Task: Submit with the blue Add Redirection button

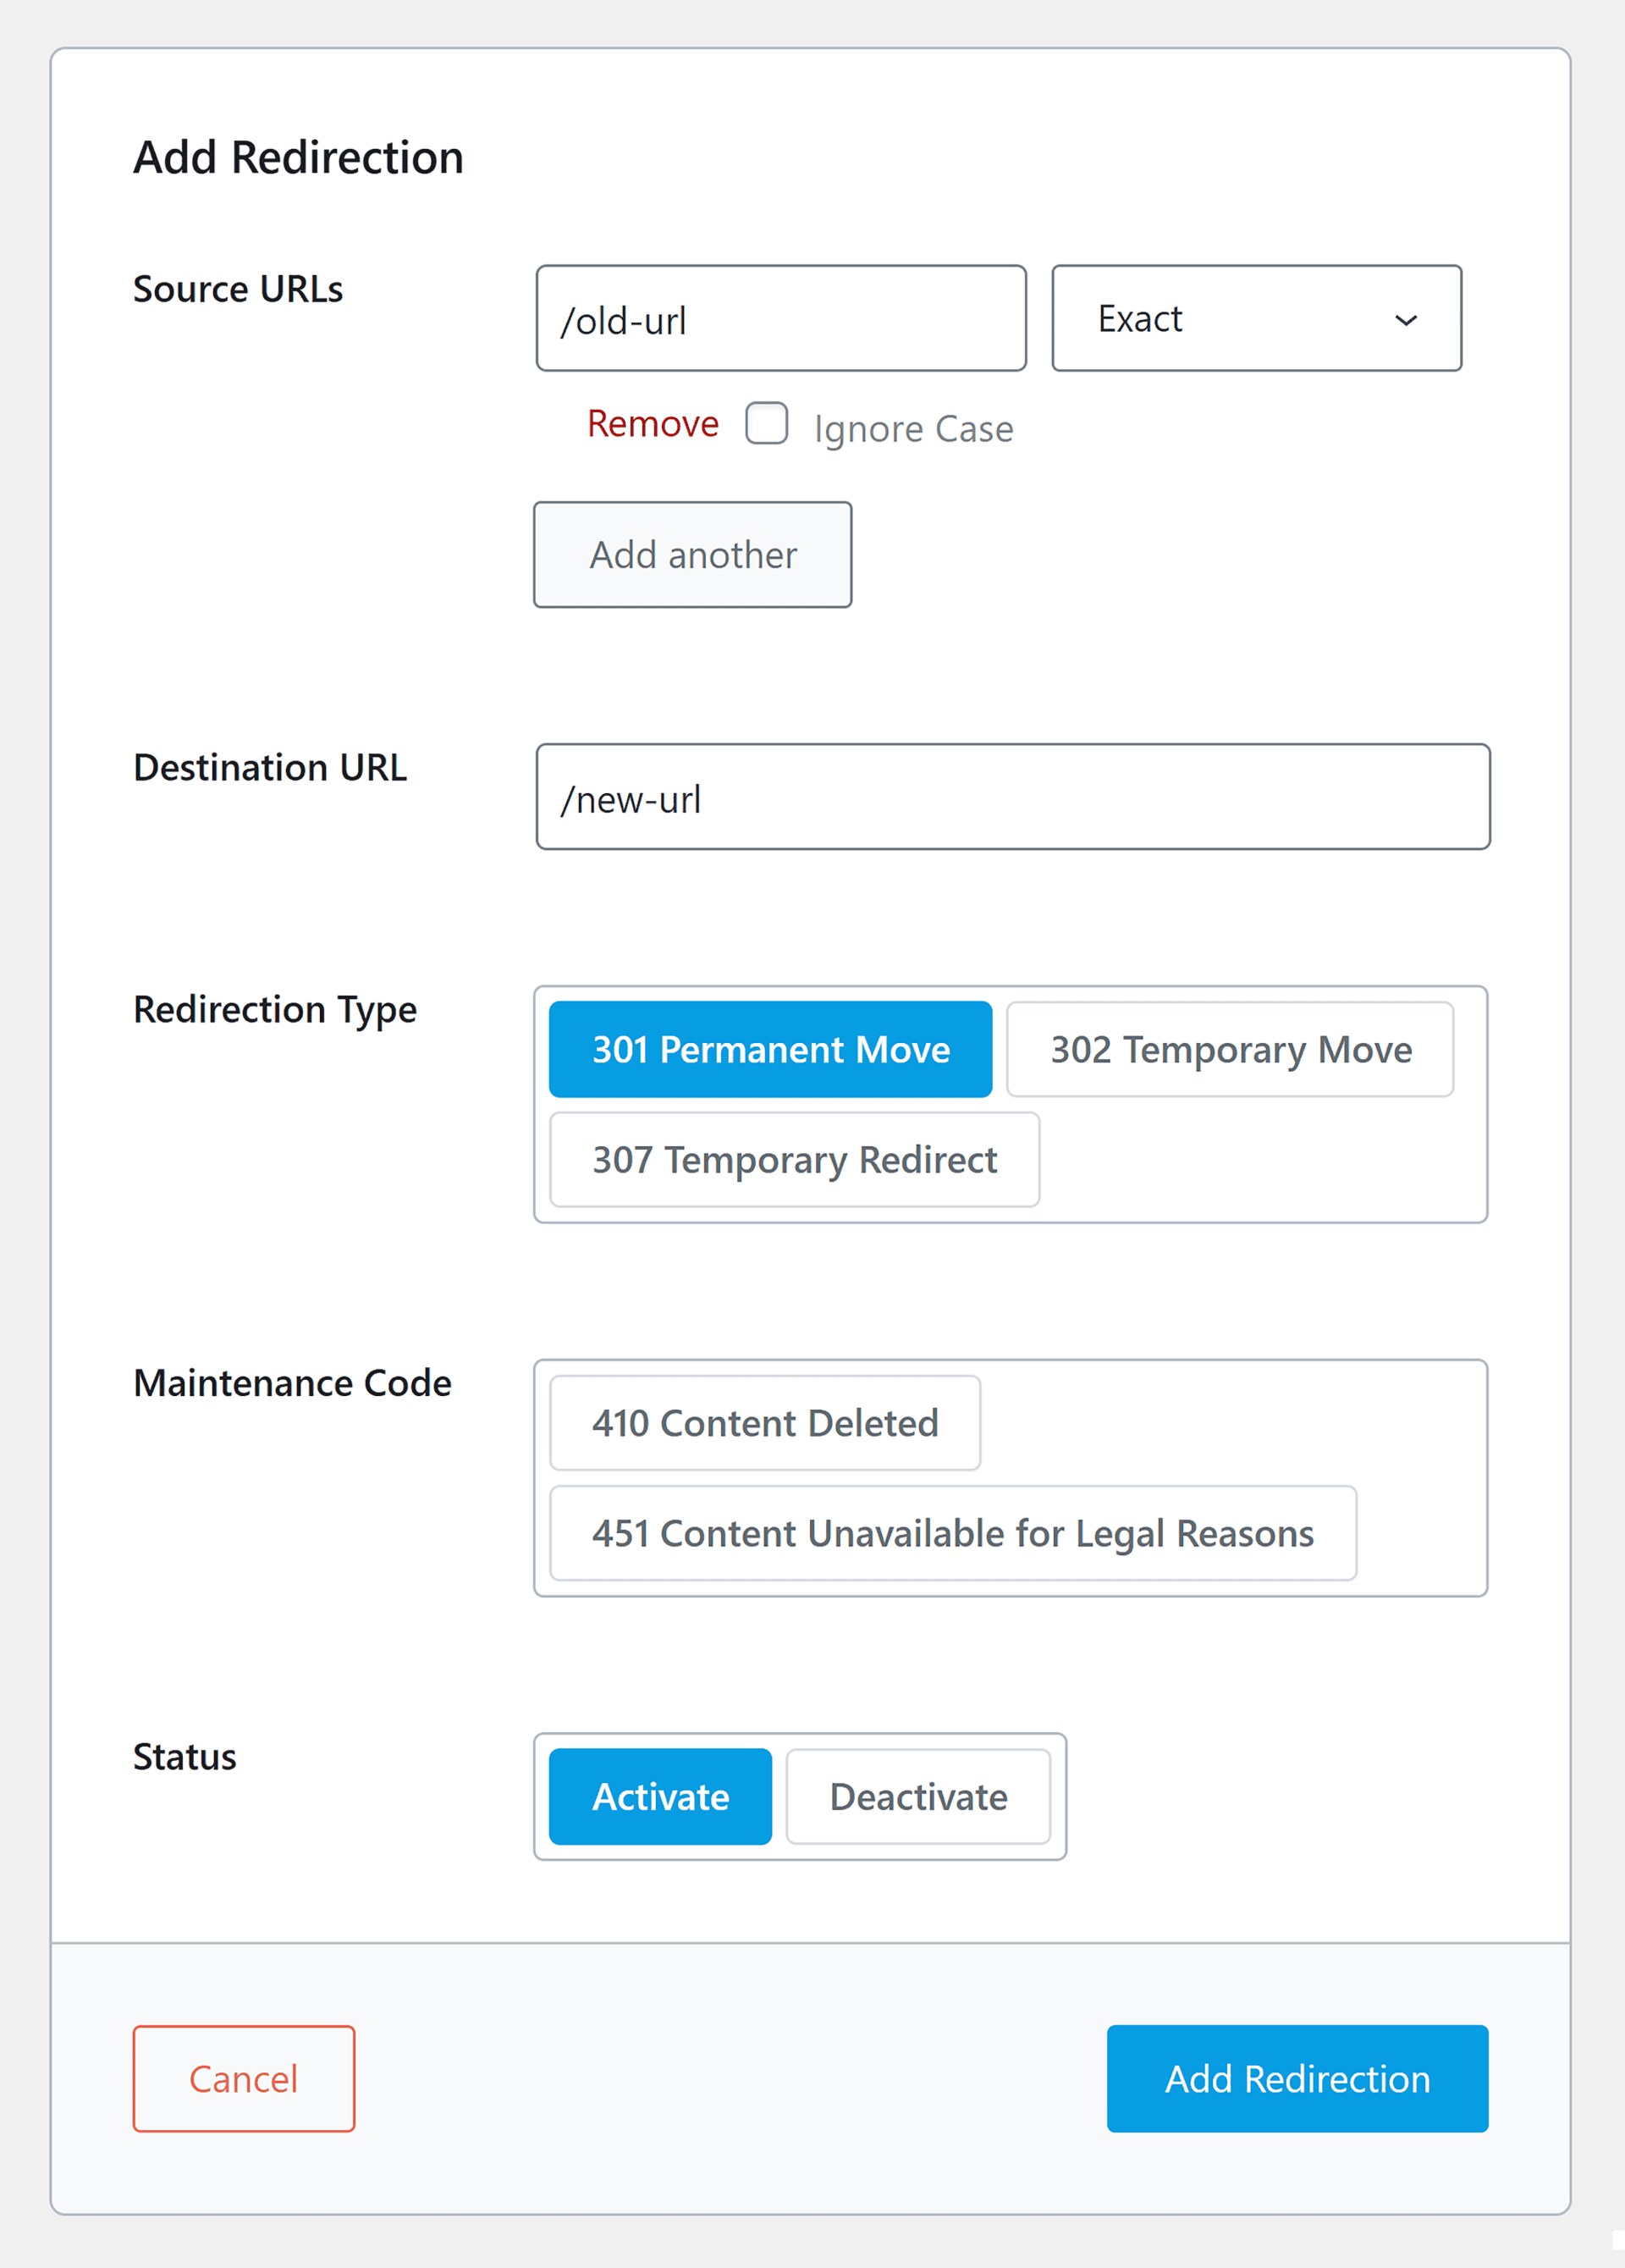Action: tap(1296, 2079)
